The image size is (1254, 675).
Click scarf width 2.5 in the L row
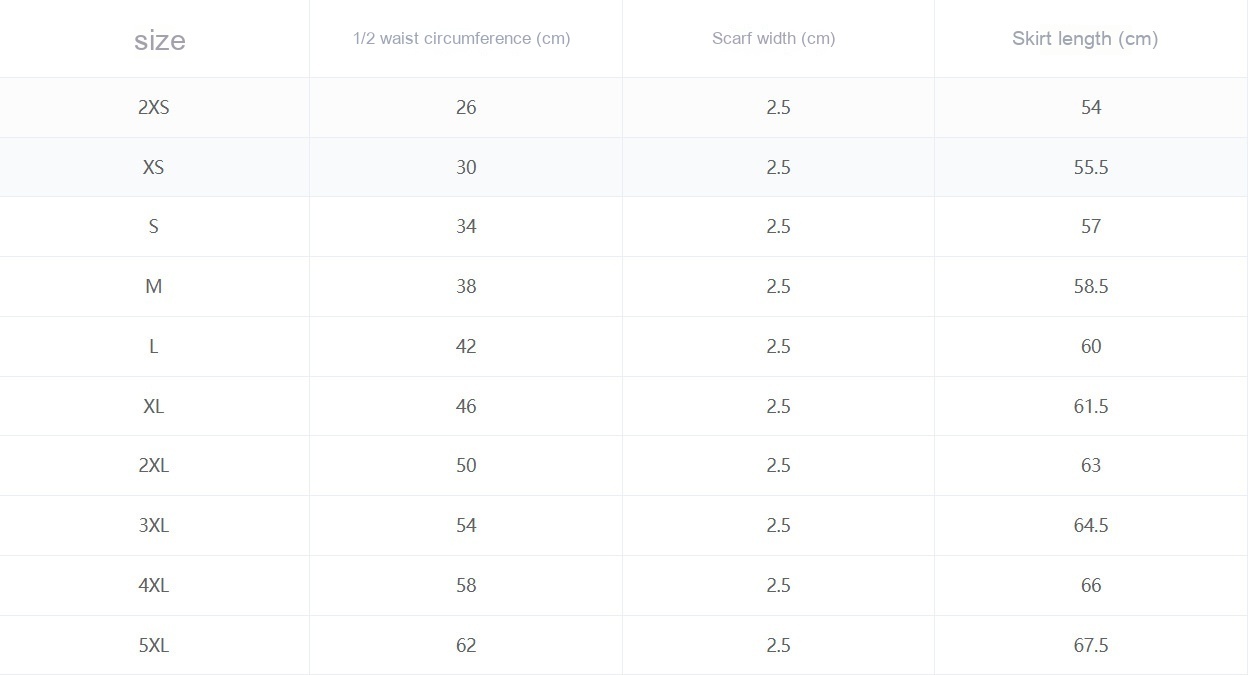click(x=779, y=346)
